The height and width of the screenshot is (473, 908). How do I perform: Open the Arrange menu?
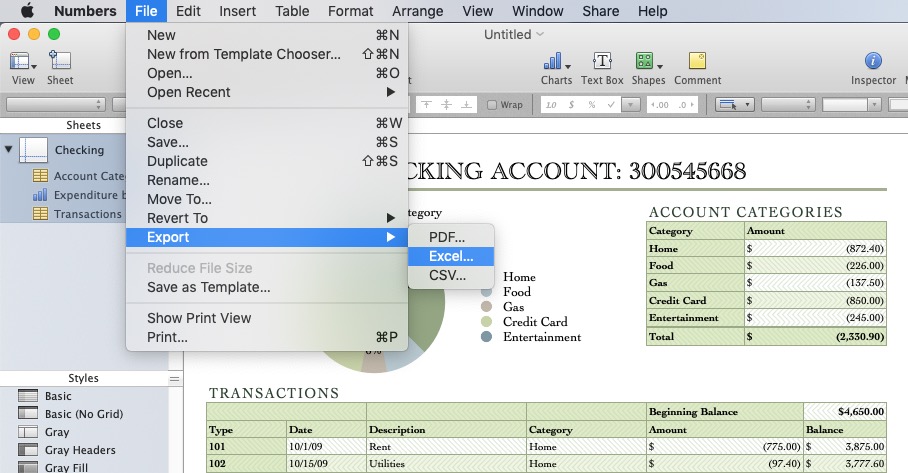418,11
